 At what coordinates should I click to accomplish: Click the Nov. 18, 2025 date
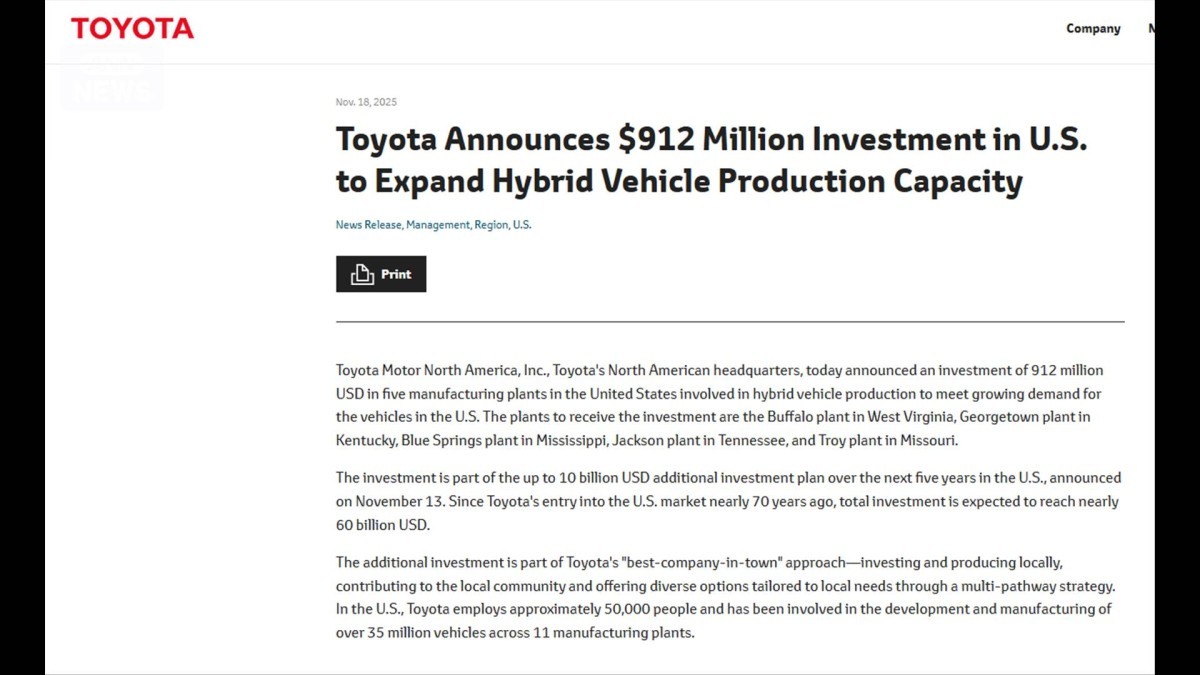point(366,102)
